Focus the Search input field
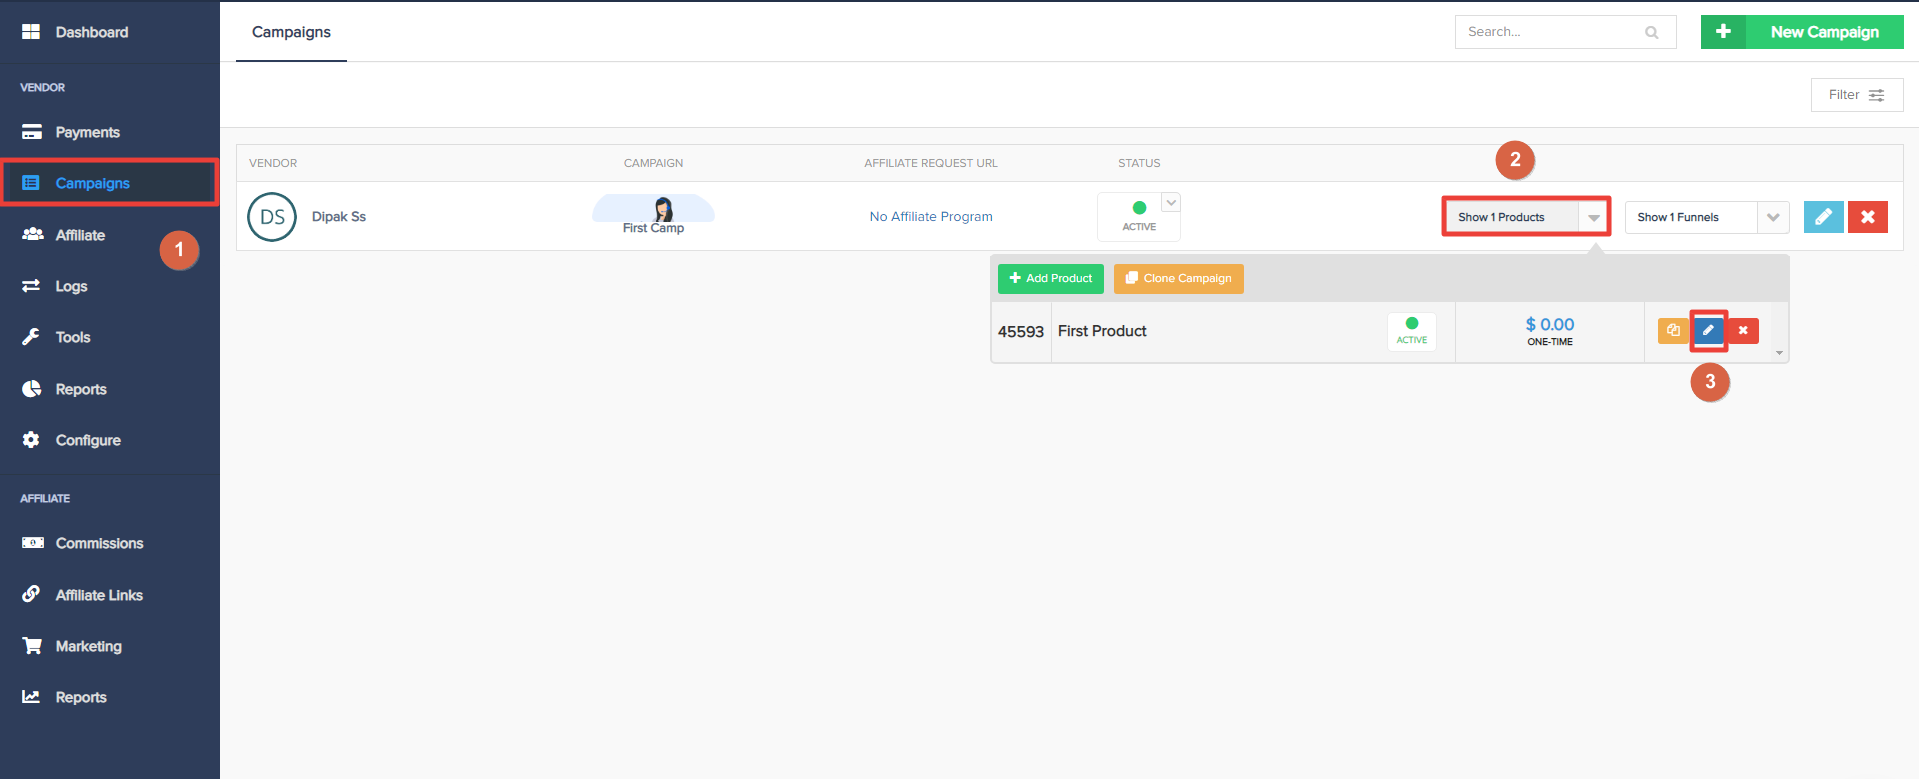The image size is (1919, 779). [1566, 32]
